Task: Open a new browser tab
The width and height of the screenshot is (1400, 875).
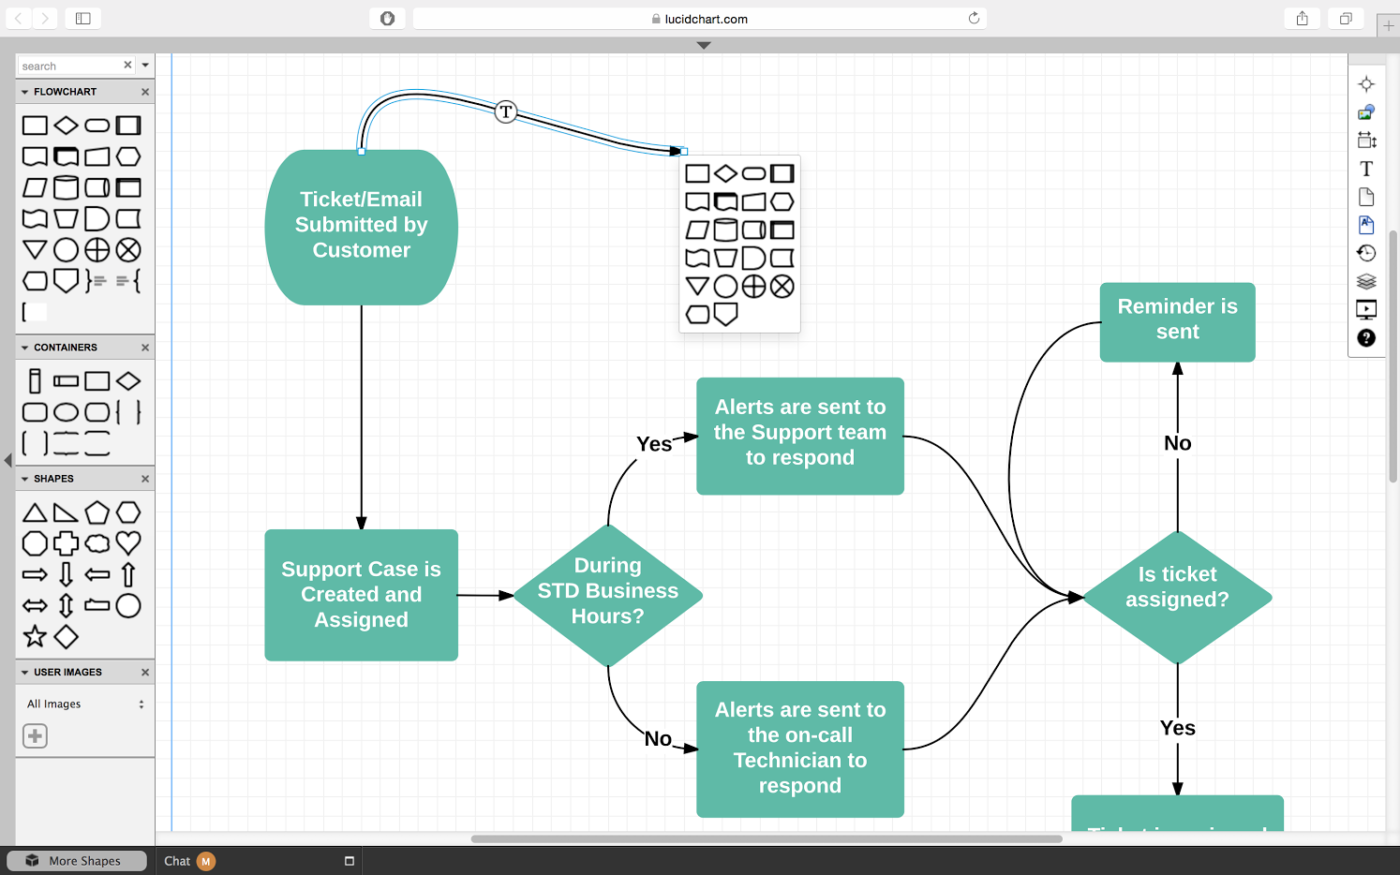Action: tap(1388, 26)
